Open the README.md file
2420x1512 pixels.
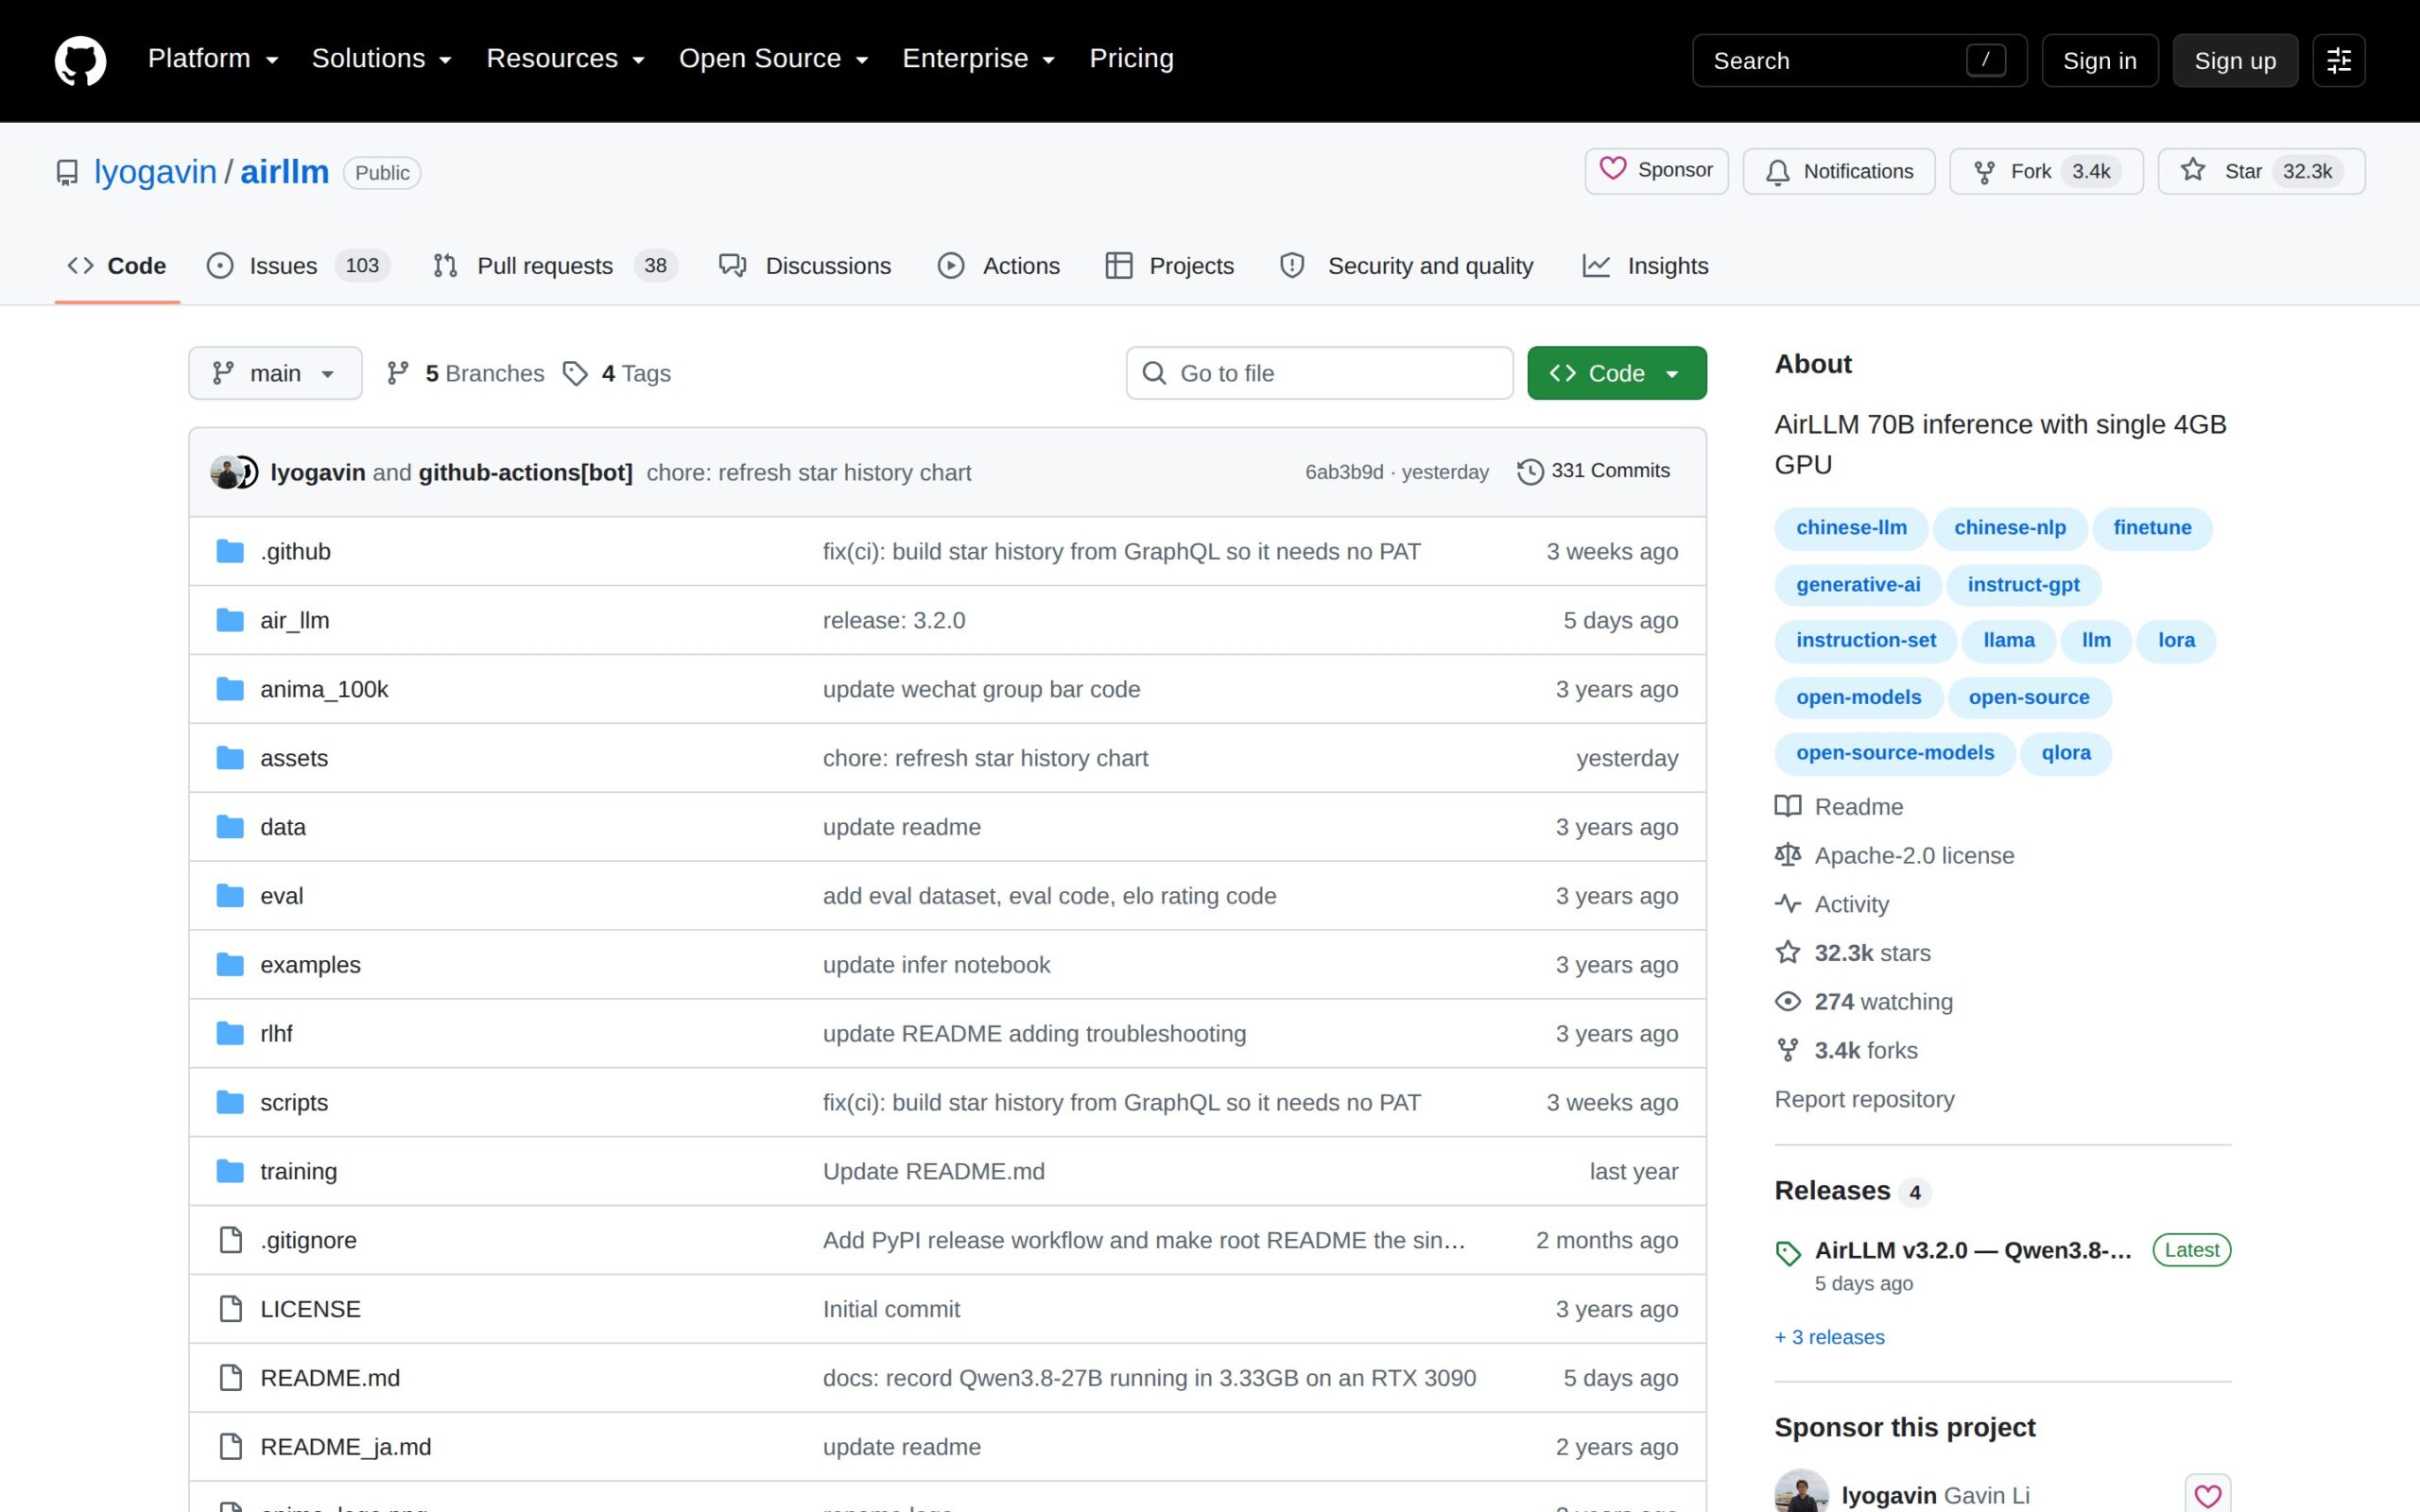coord(330,1378)
